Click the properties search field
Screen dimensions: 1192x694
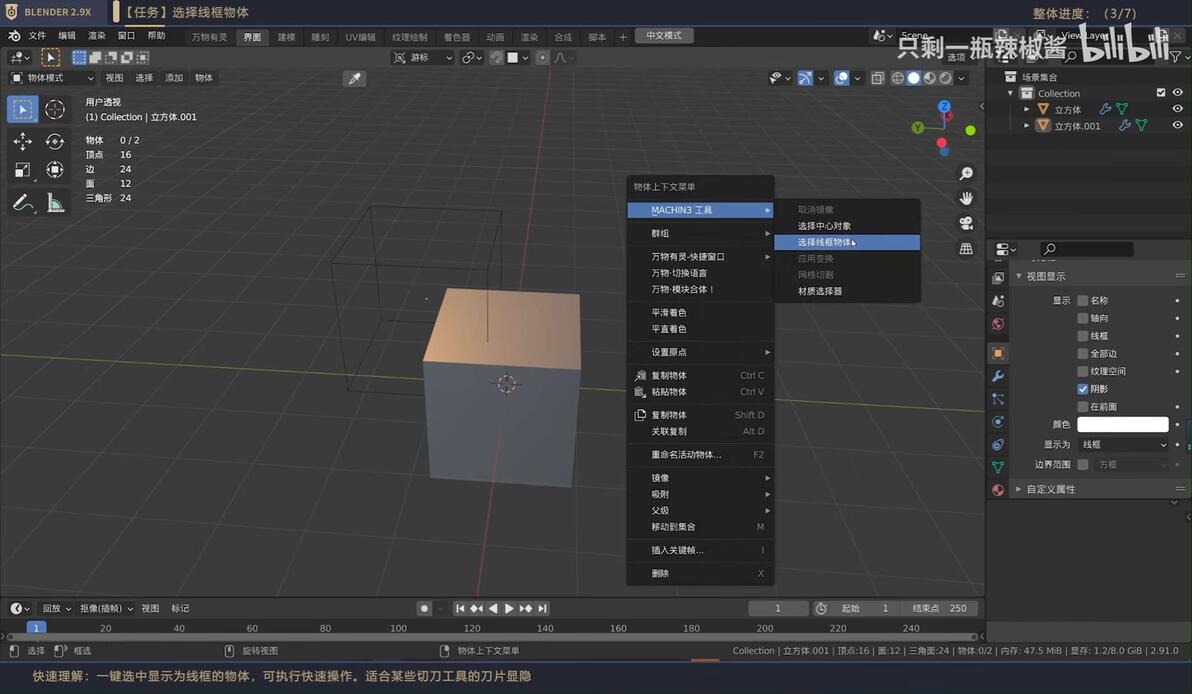tap(1086, 249)
